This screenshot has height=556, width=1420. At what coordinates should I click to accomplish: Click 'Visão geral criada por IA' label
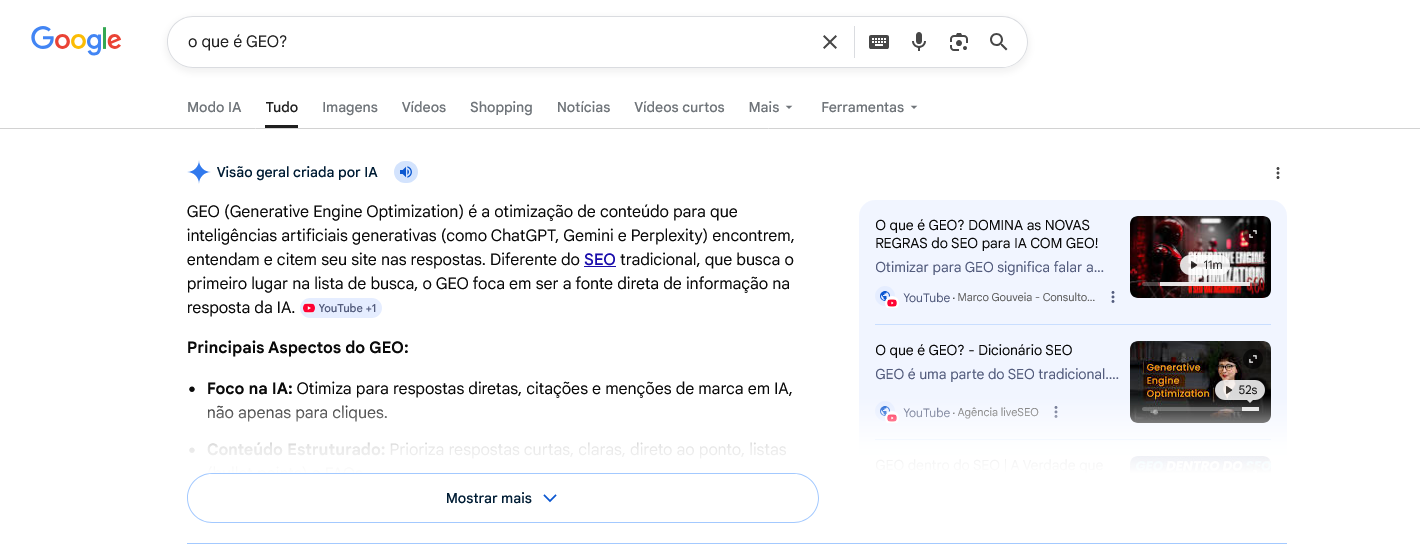pos(297,172)
